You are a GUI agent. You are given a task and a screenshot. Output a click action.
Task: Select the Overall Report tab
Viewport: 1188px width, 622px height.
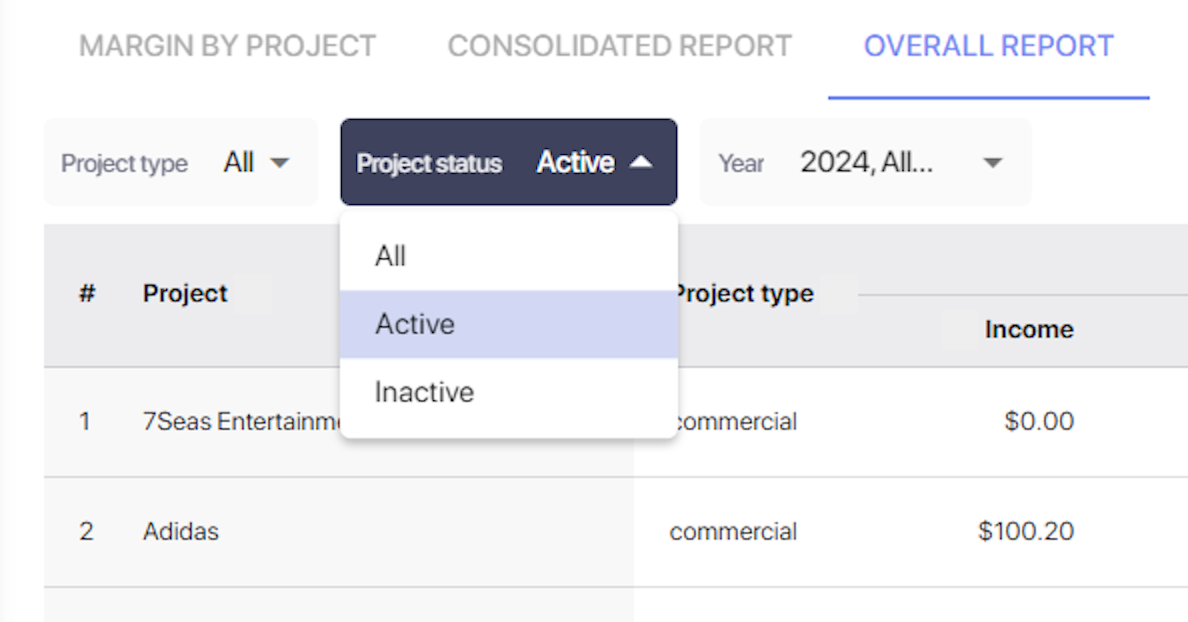pos(989,46)
